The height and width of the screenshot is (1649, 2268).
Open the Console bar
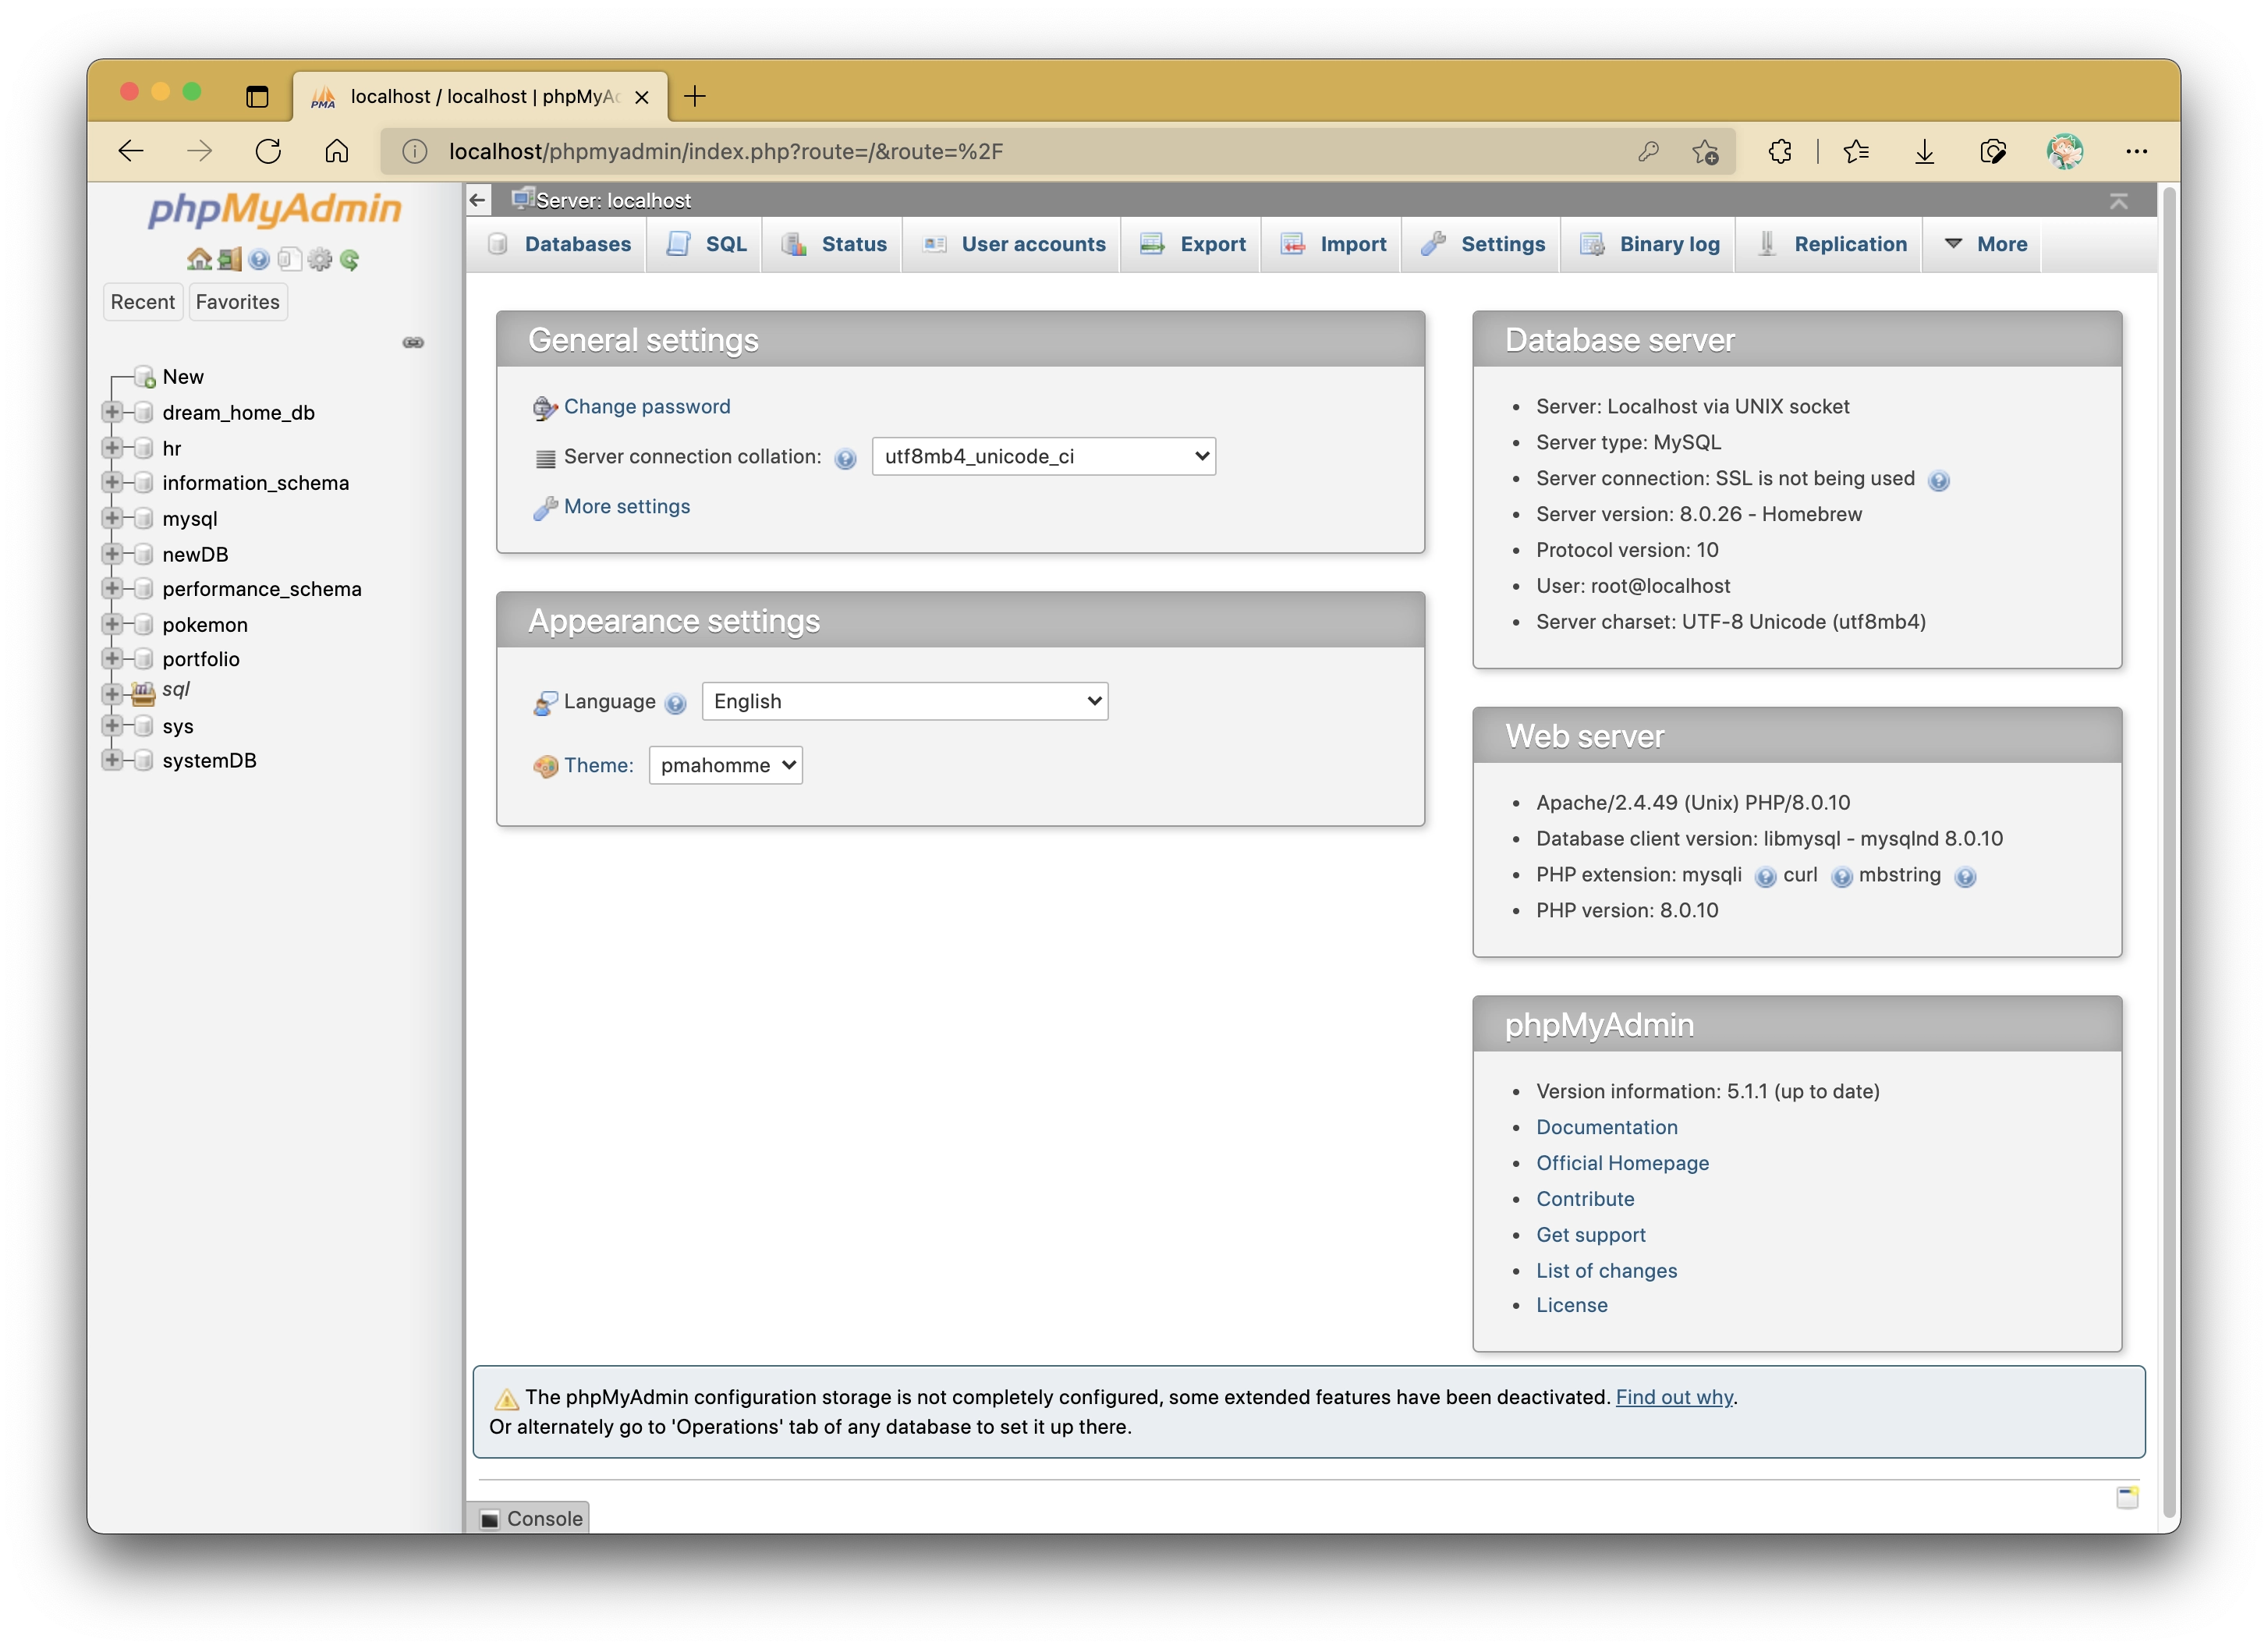tap(530, 1519)
